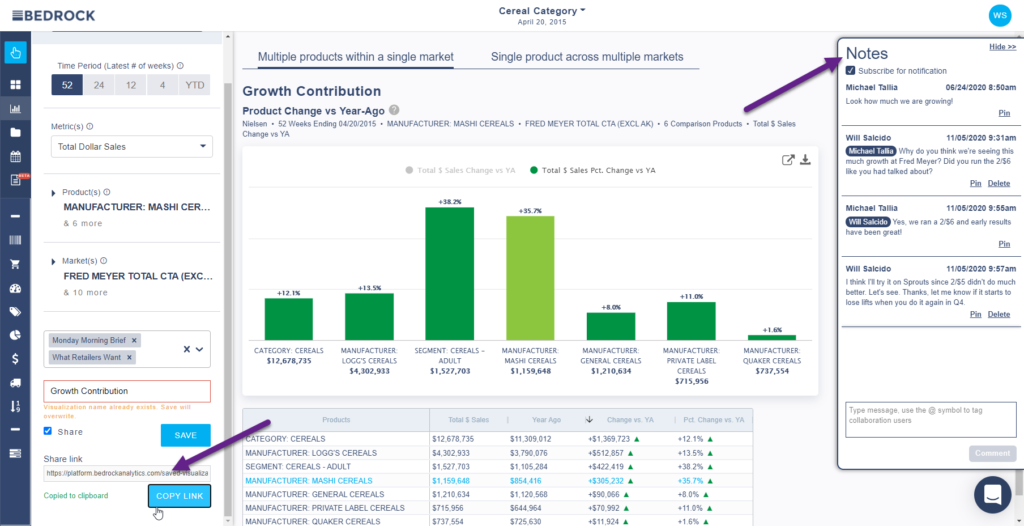The width and height of the screenshot is (1024, 526).
Task: Expand the Product(s) section
Action: coord(54,193)
